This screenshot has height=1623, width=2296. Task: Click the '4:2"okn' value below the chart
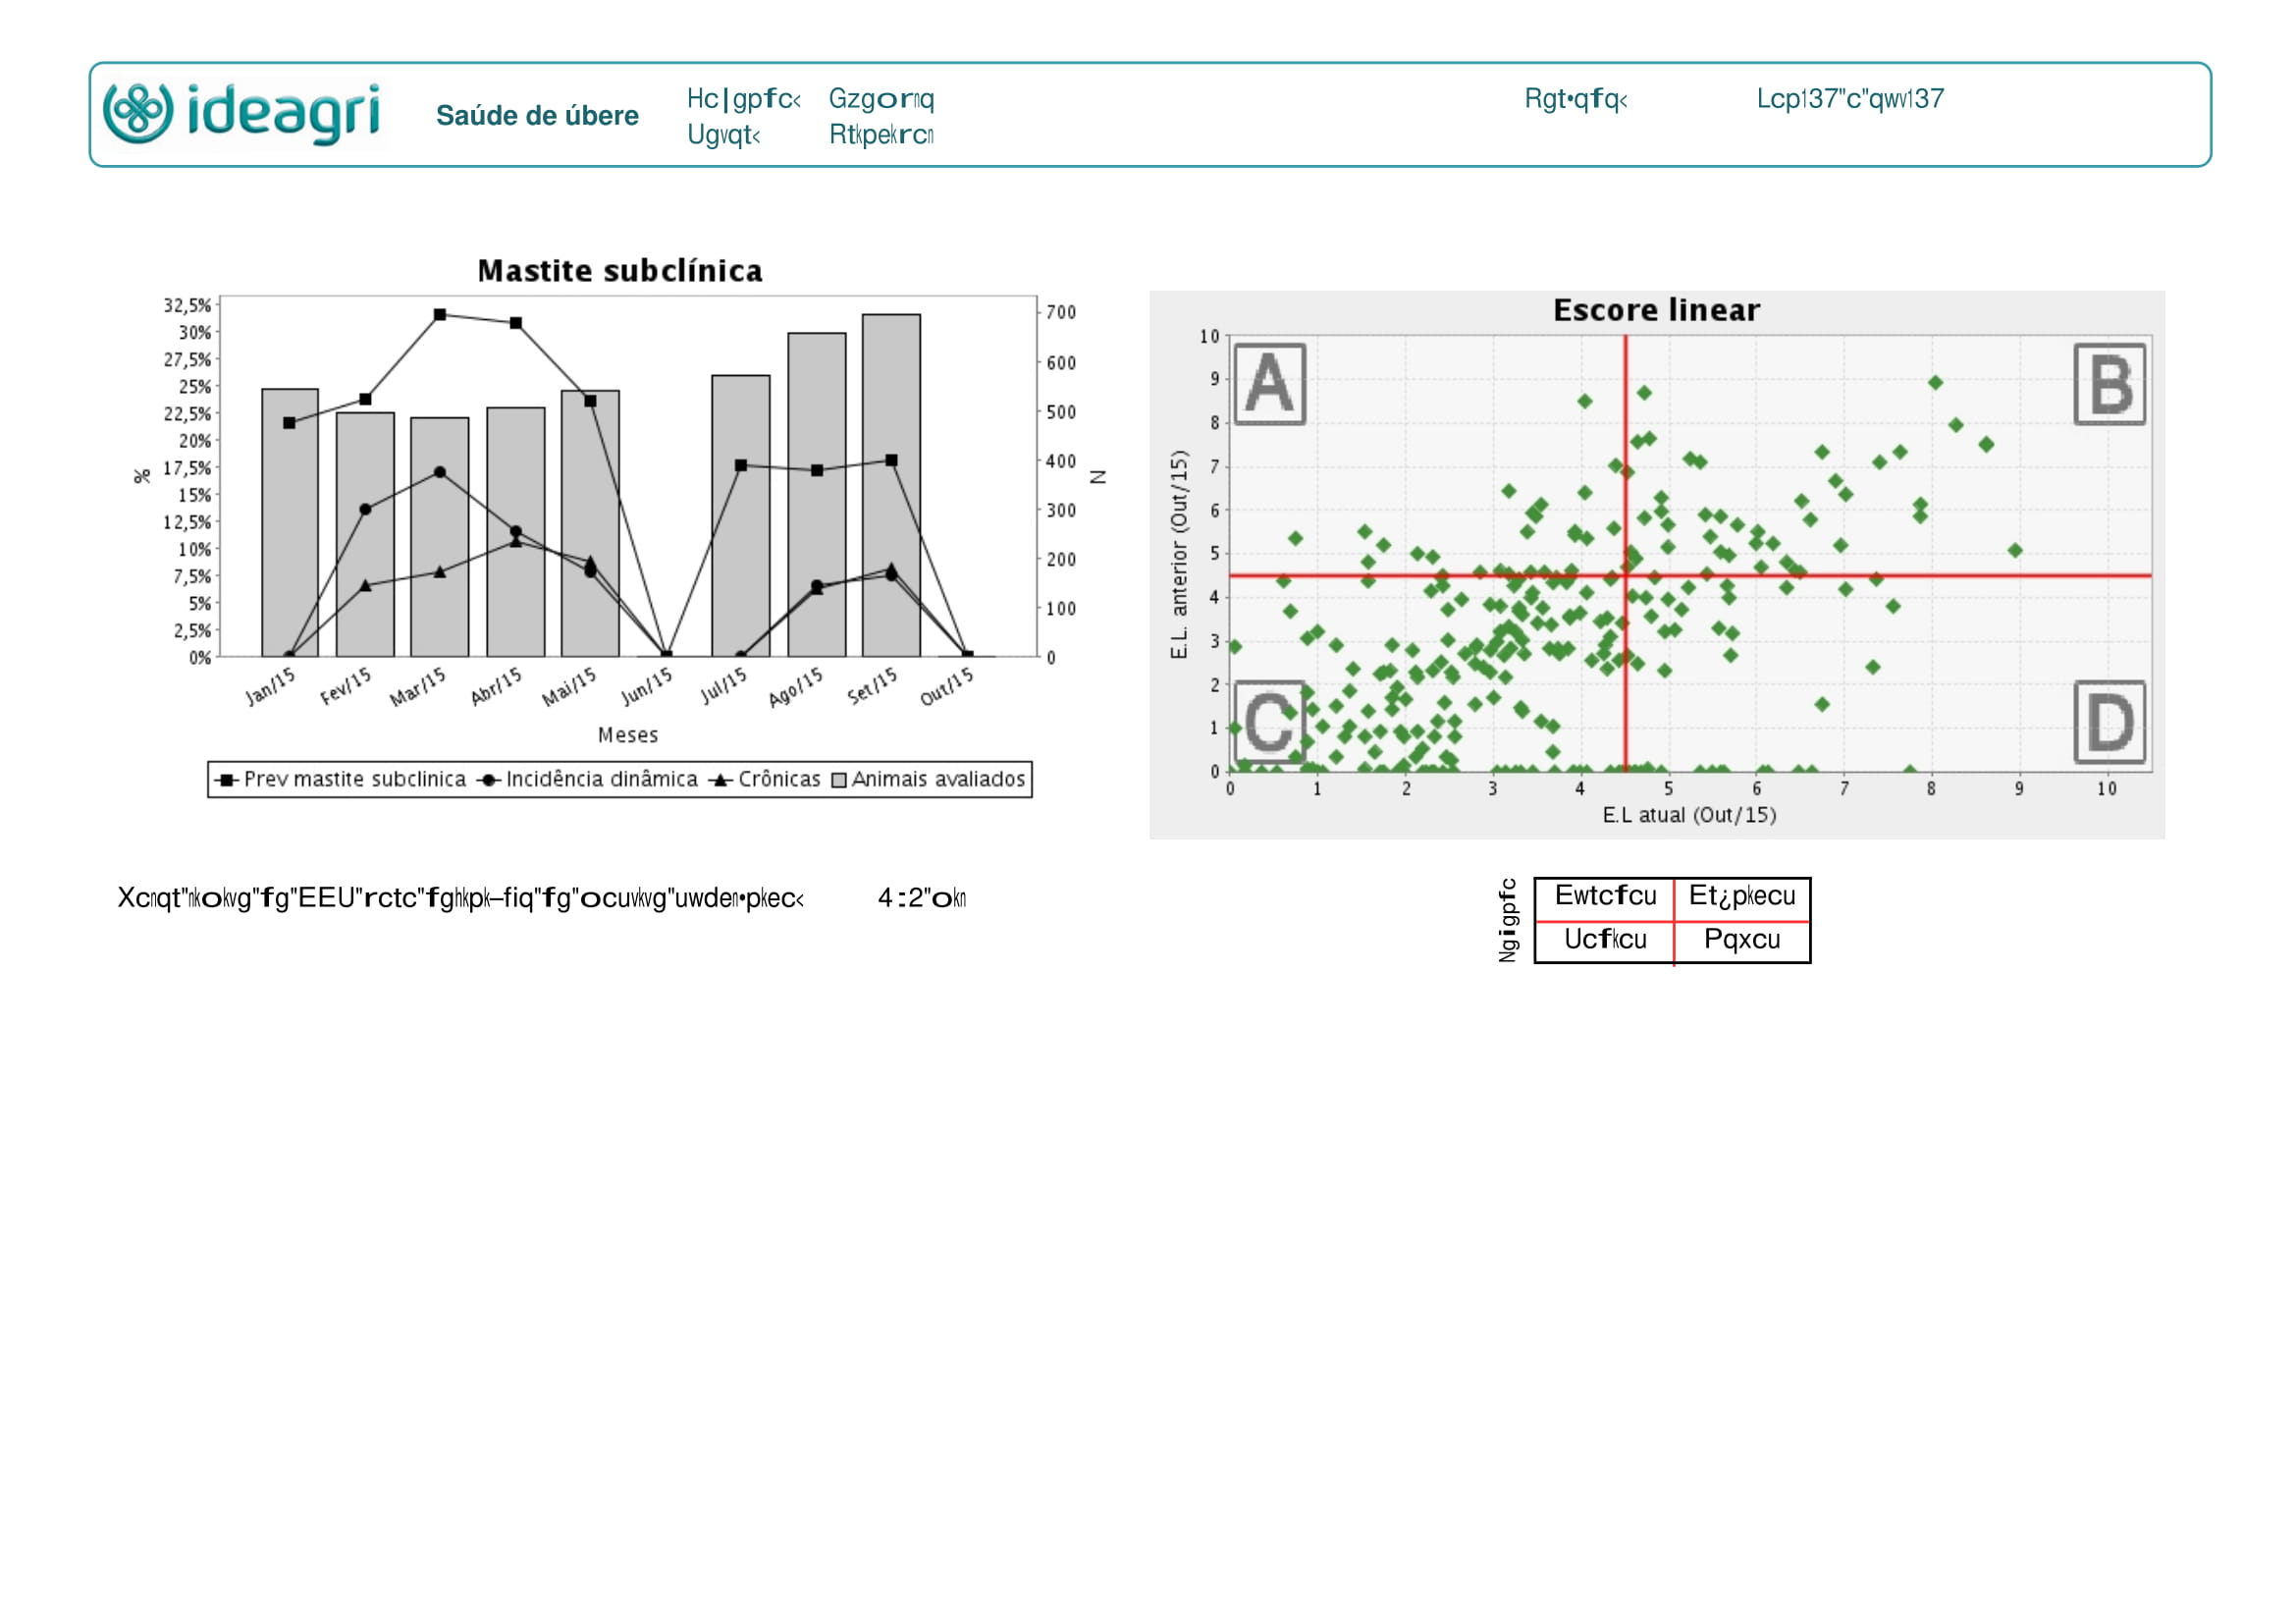[x=921, y=898]
